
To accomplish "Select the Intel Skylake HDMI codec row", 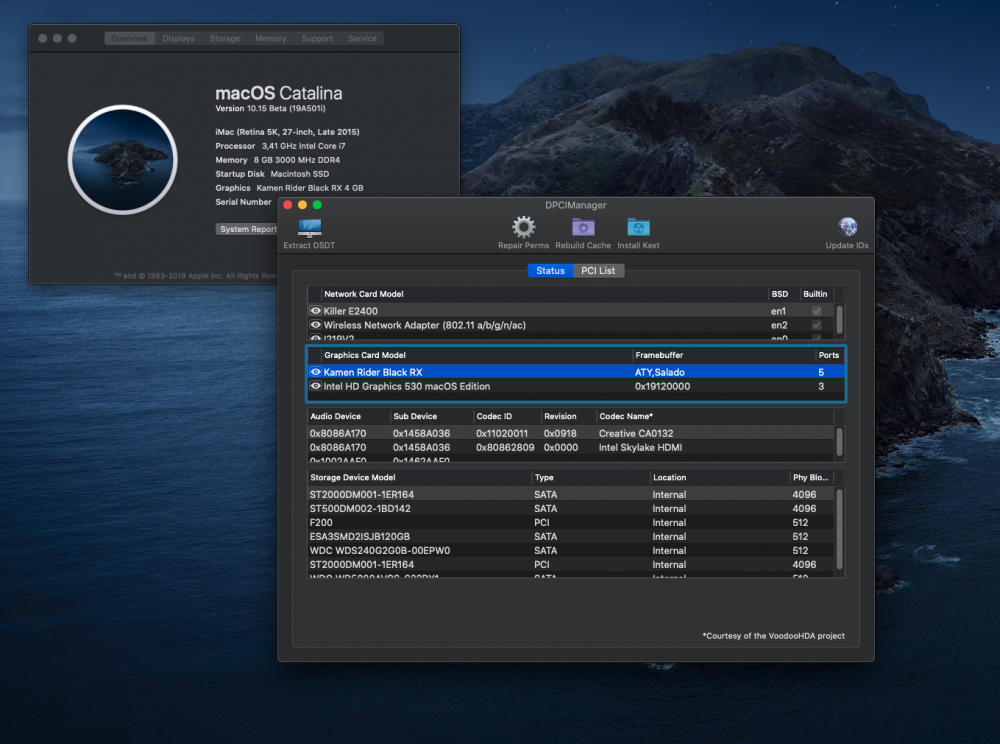I will point(571,448).
